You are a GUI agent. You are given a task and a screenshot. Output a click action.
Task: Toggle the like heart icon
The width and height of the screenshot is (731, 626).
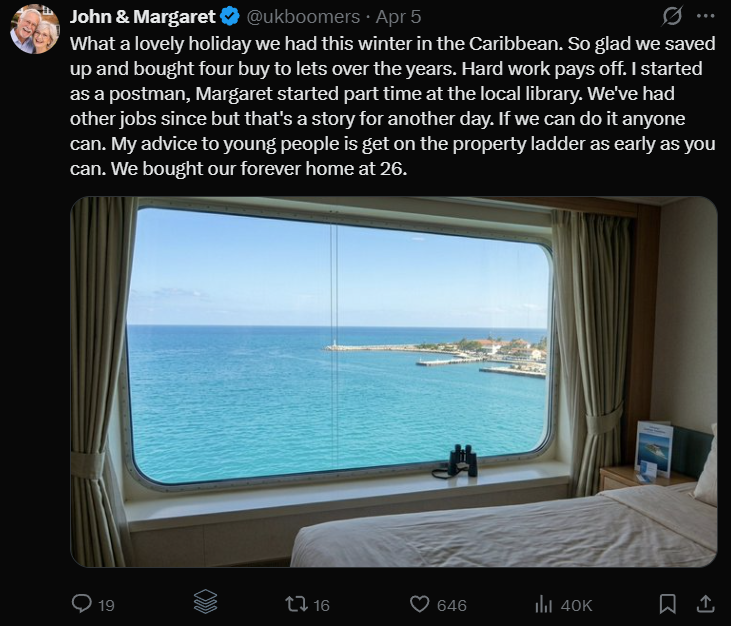click(420, 604)
